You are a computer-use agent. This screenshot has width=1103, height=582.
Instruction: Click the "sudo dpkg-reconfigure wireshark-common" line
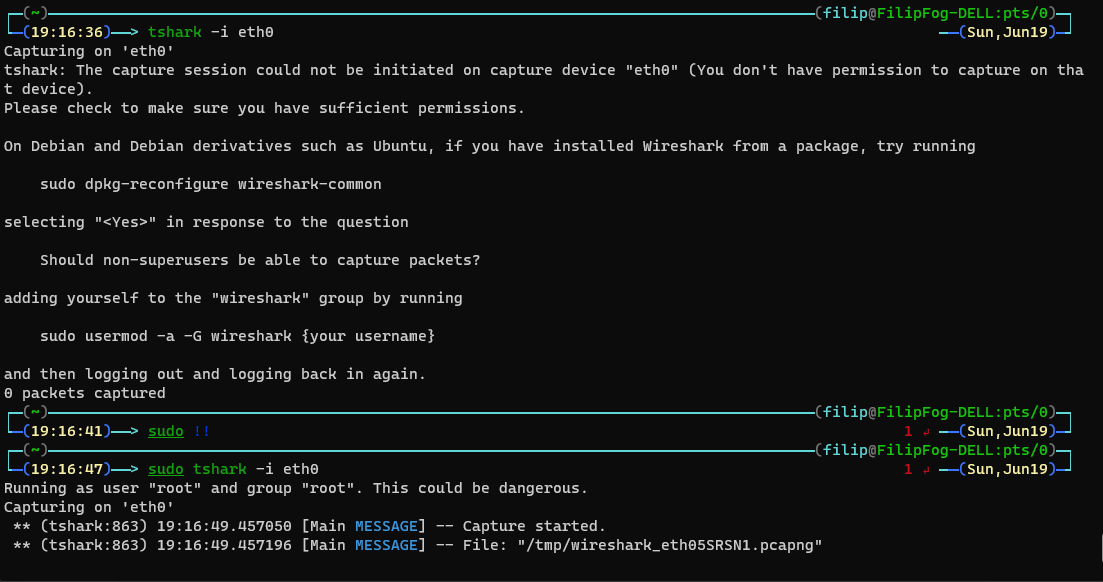click(x=210, y=184)
